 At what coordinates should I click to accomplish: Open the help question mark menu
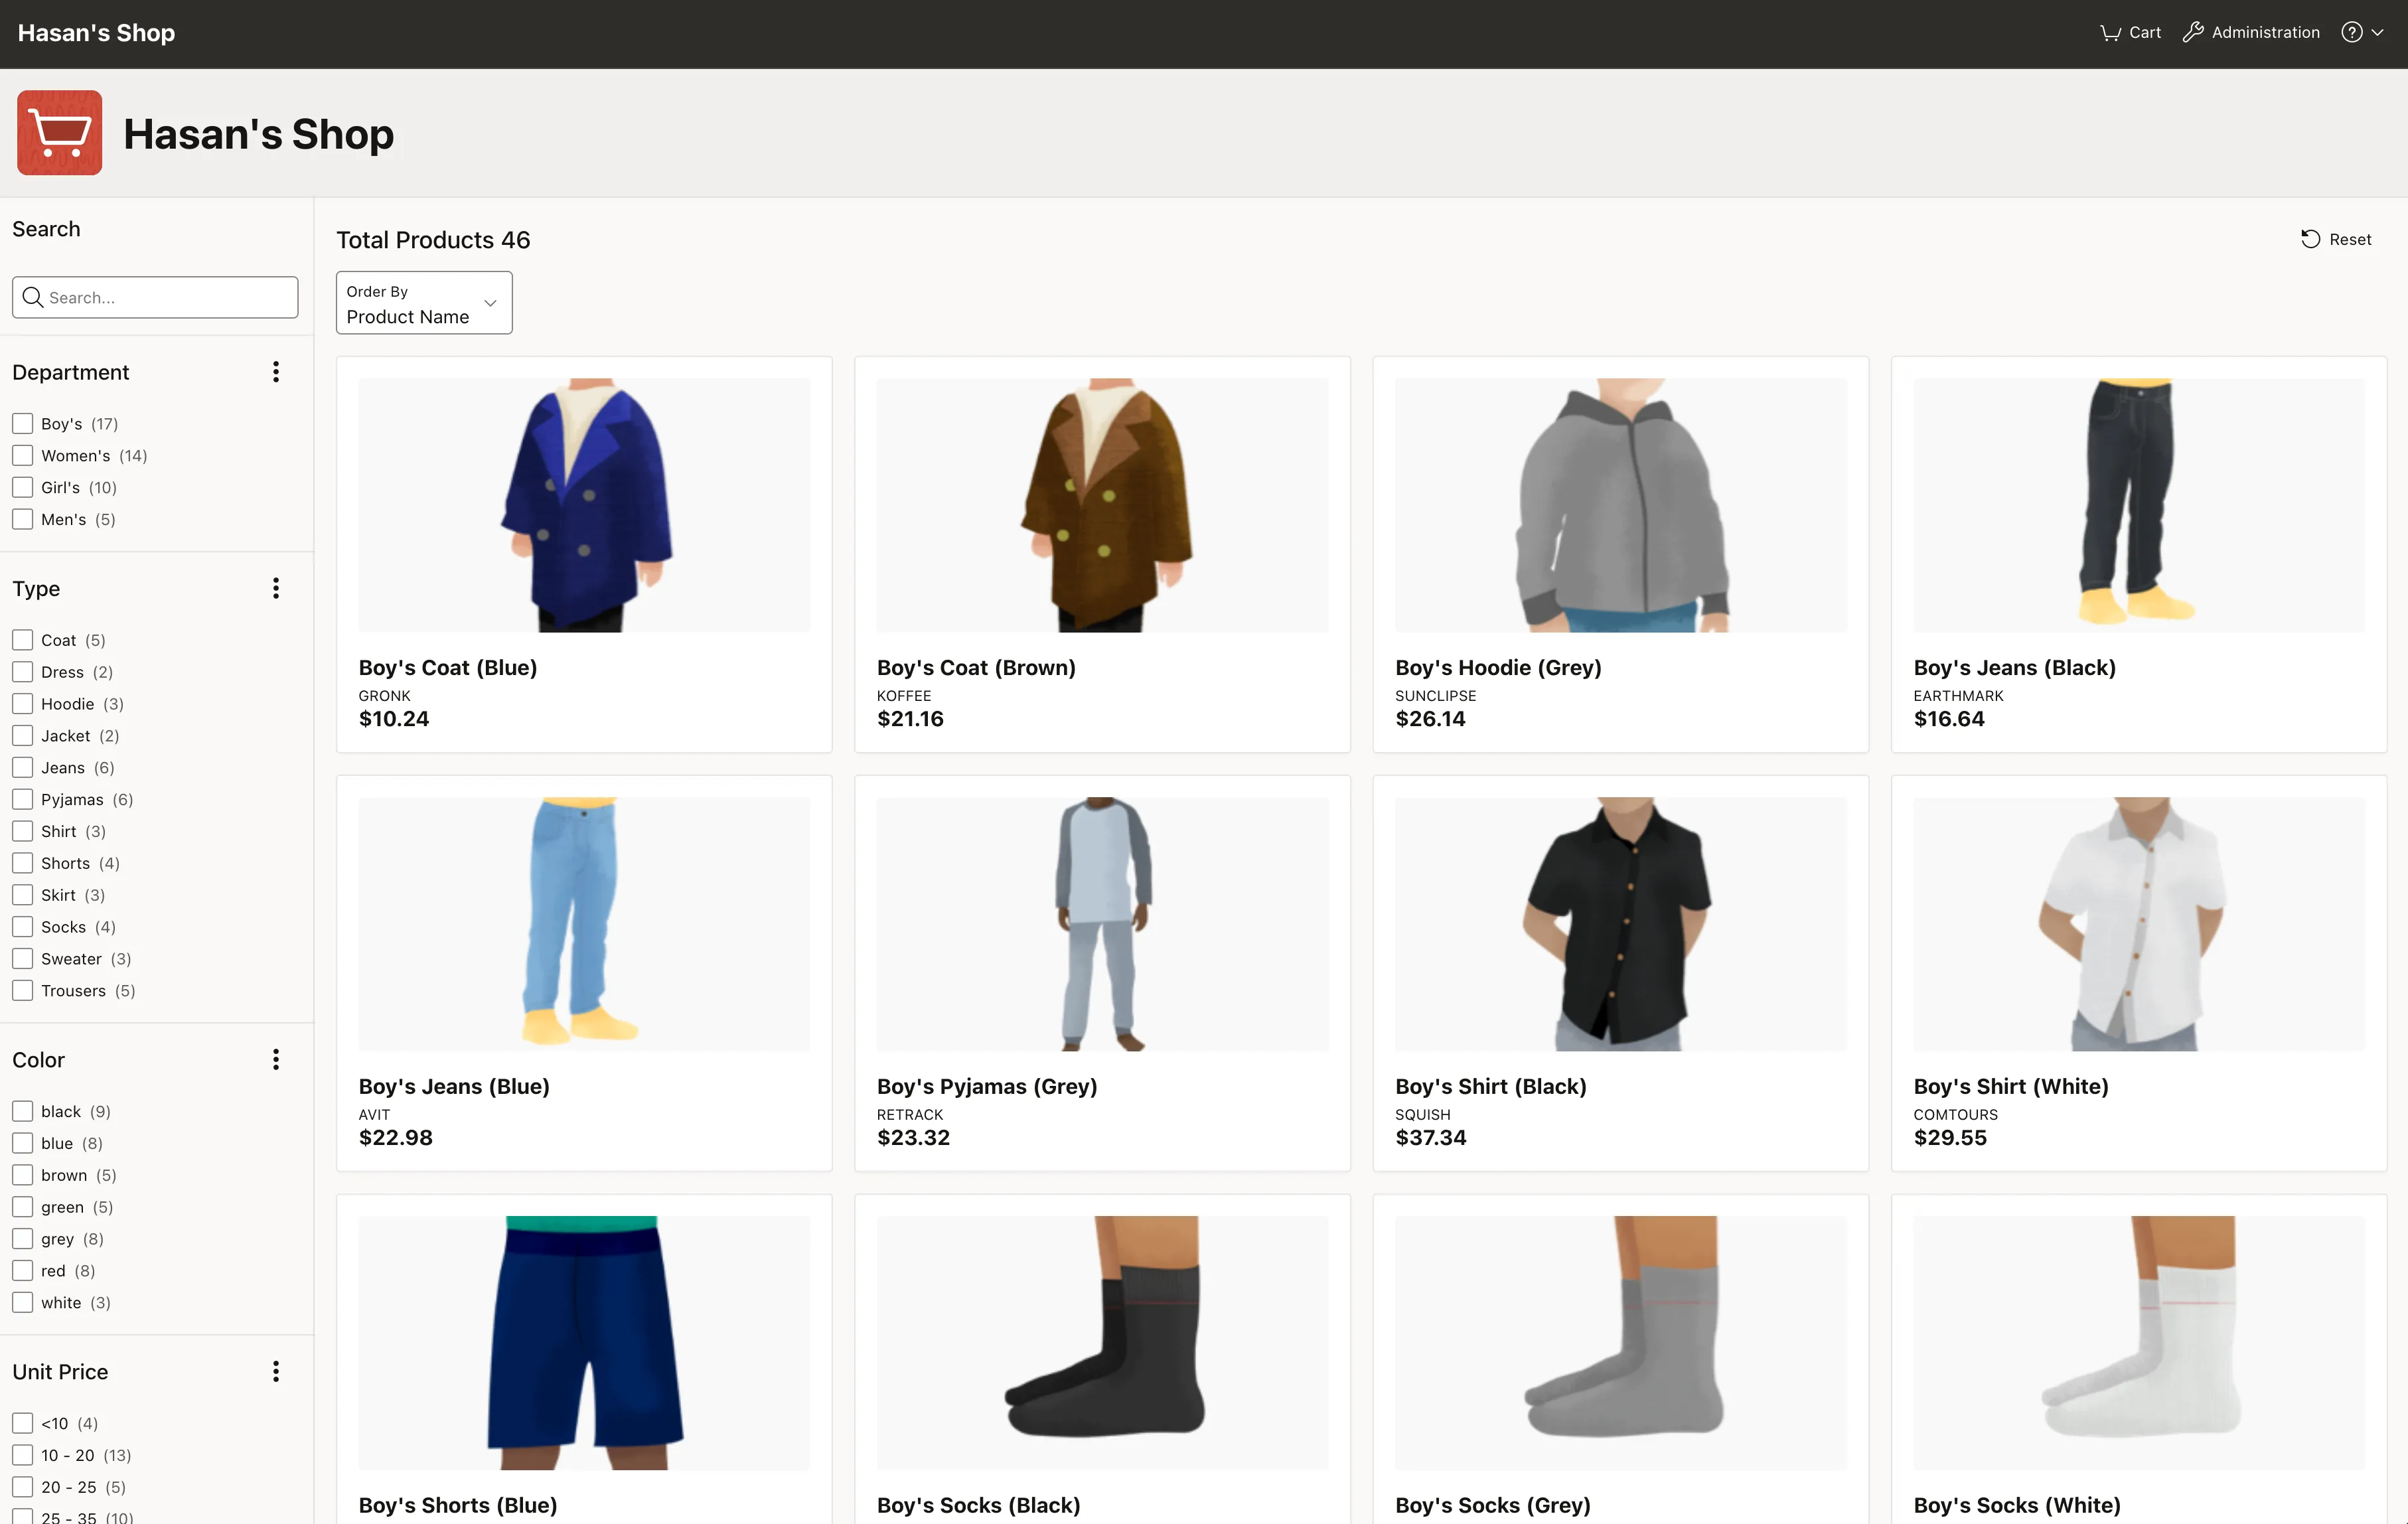coord(2352,33)
